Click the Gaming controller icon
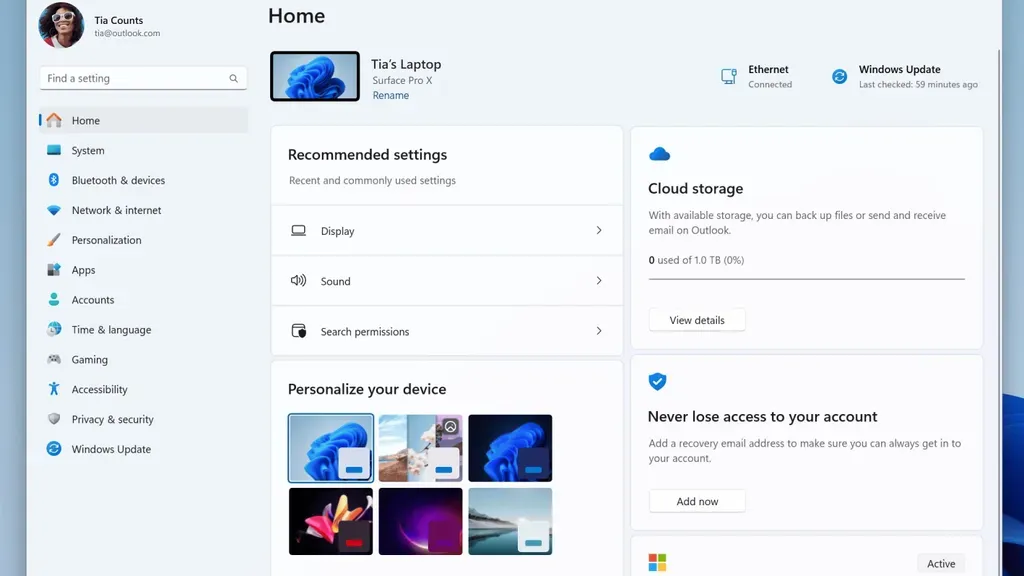 54,359
